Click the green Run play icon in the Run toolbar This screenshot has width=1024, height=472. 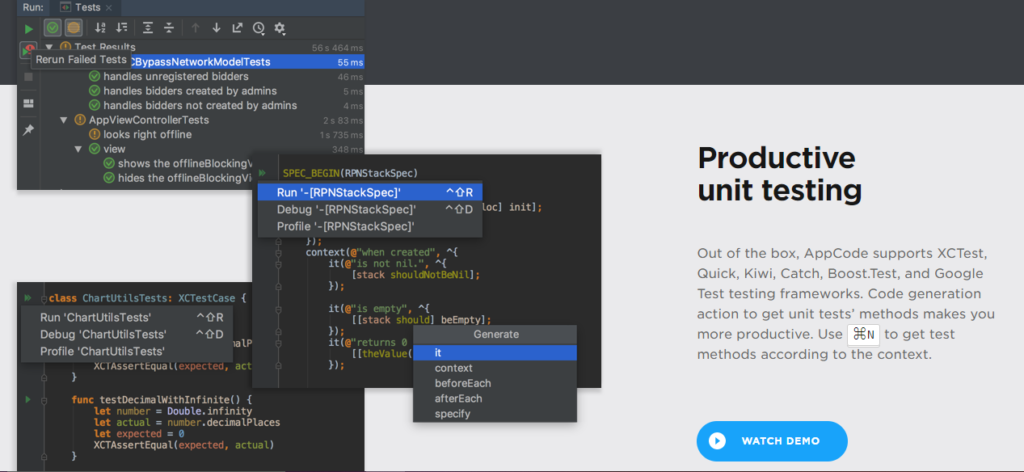pyautogui.click(x=29, y=28)
